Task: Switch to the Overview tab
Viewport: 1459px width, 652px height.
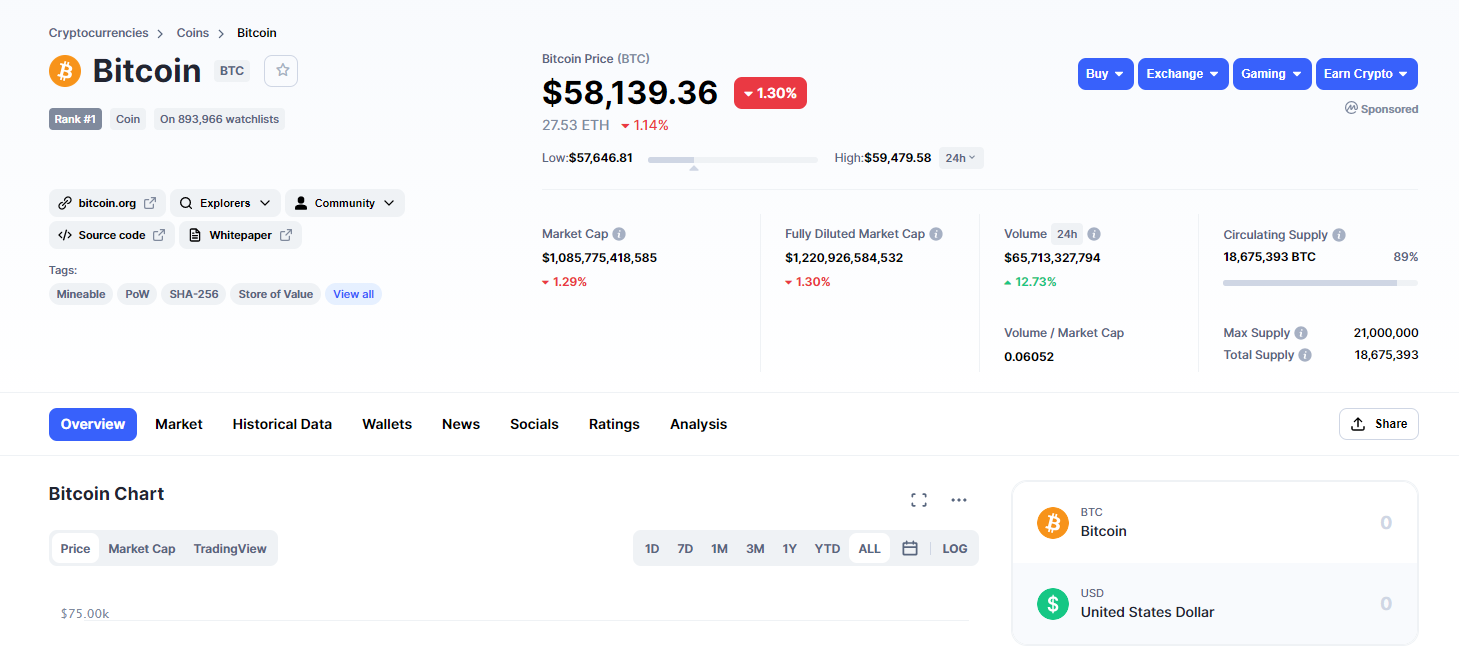Action: [93, 424]
